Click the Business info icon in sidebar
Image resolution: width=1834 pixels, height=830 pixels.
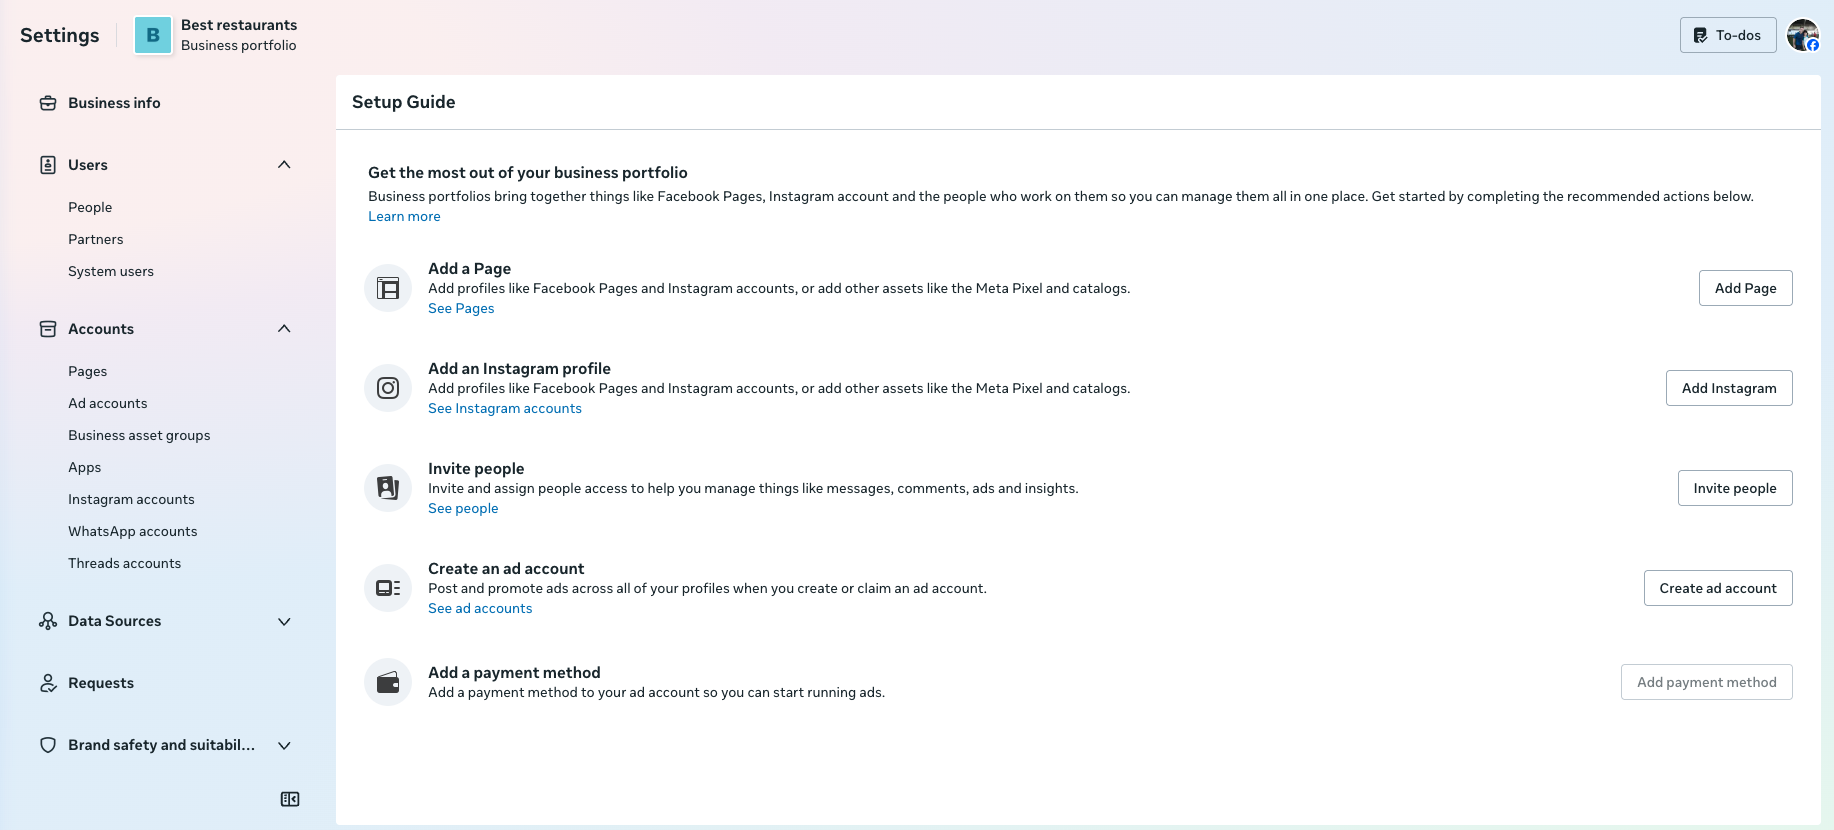(x=48, y=103)
